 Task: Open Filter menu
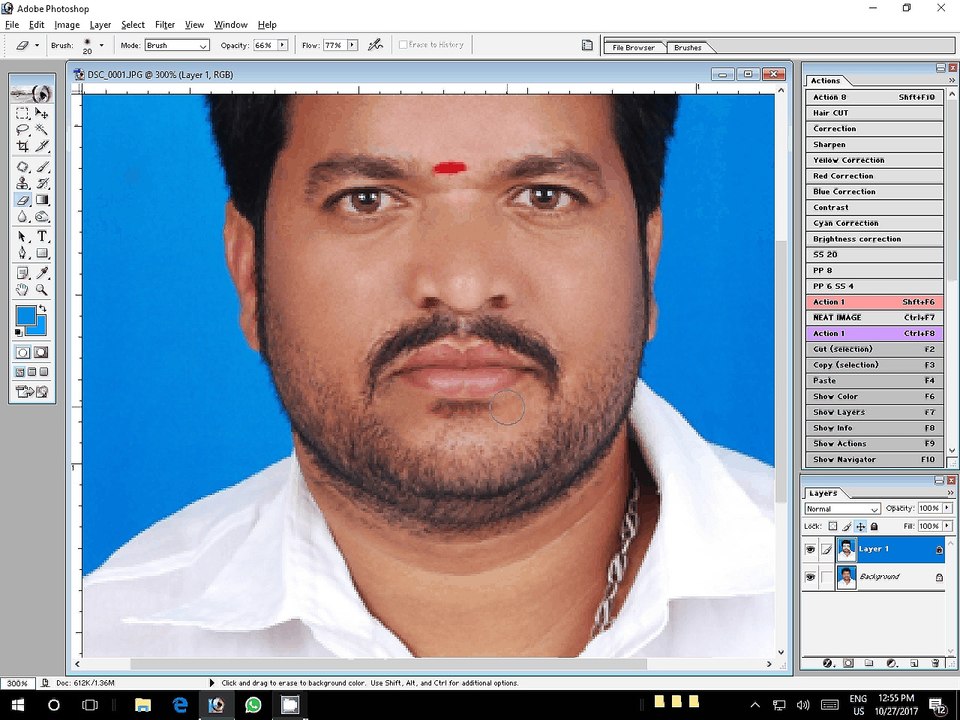click(x=165, y=24)
